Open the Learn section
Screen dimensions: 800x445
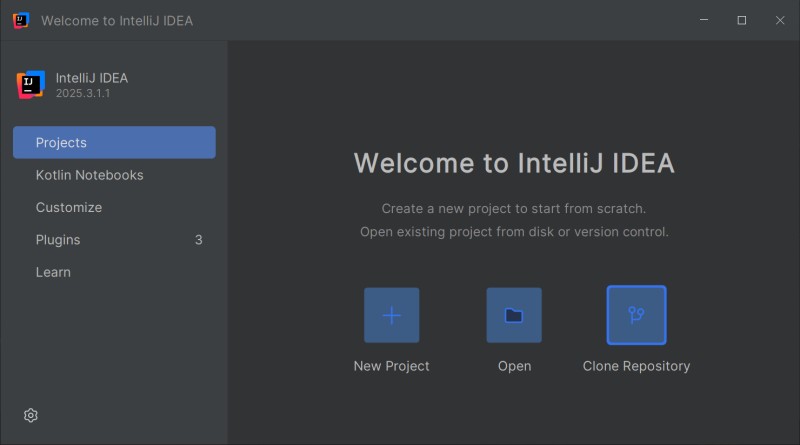pyautogui.click(x=114, y=272)
